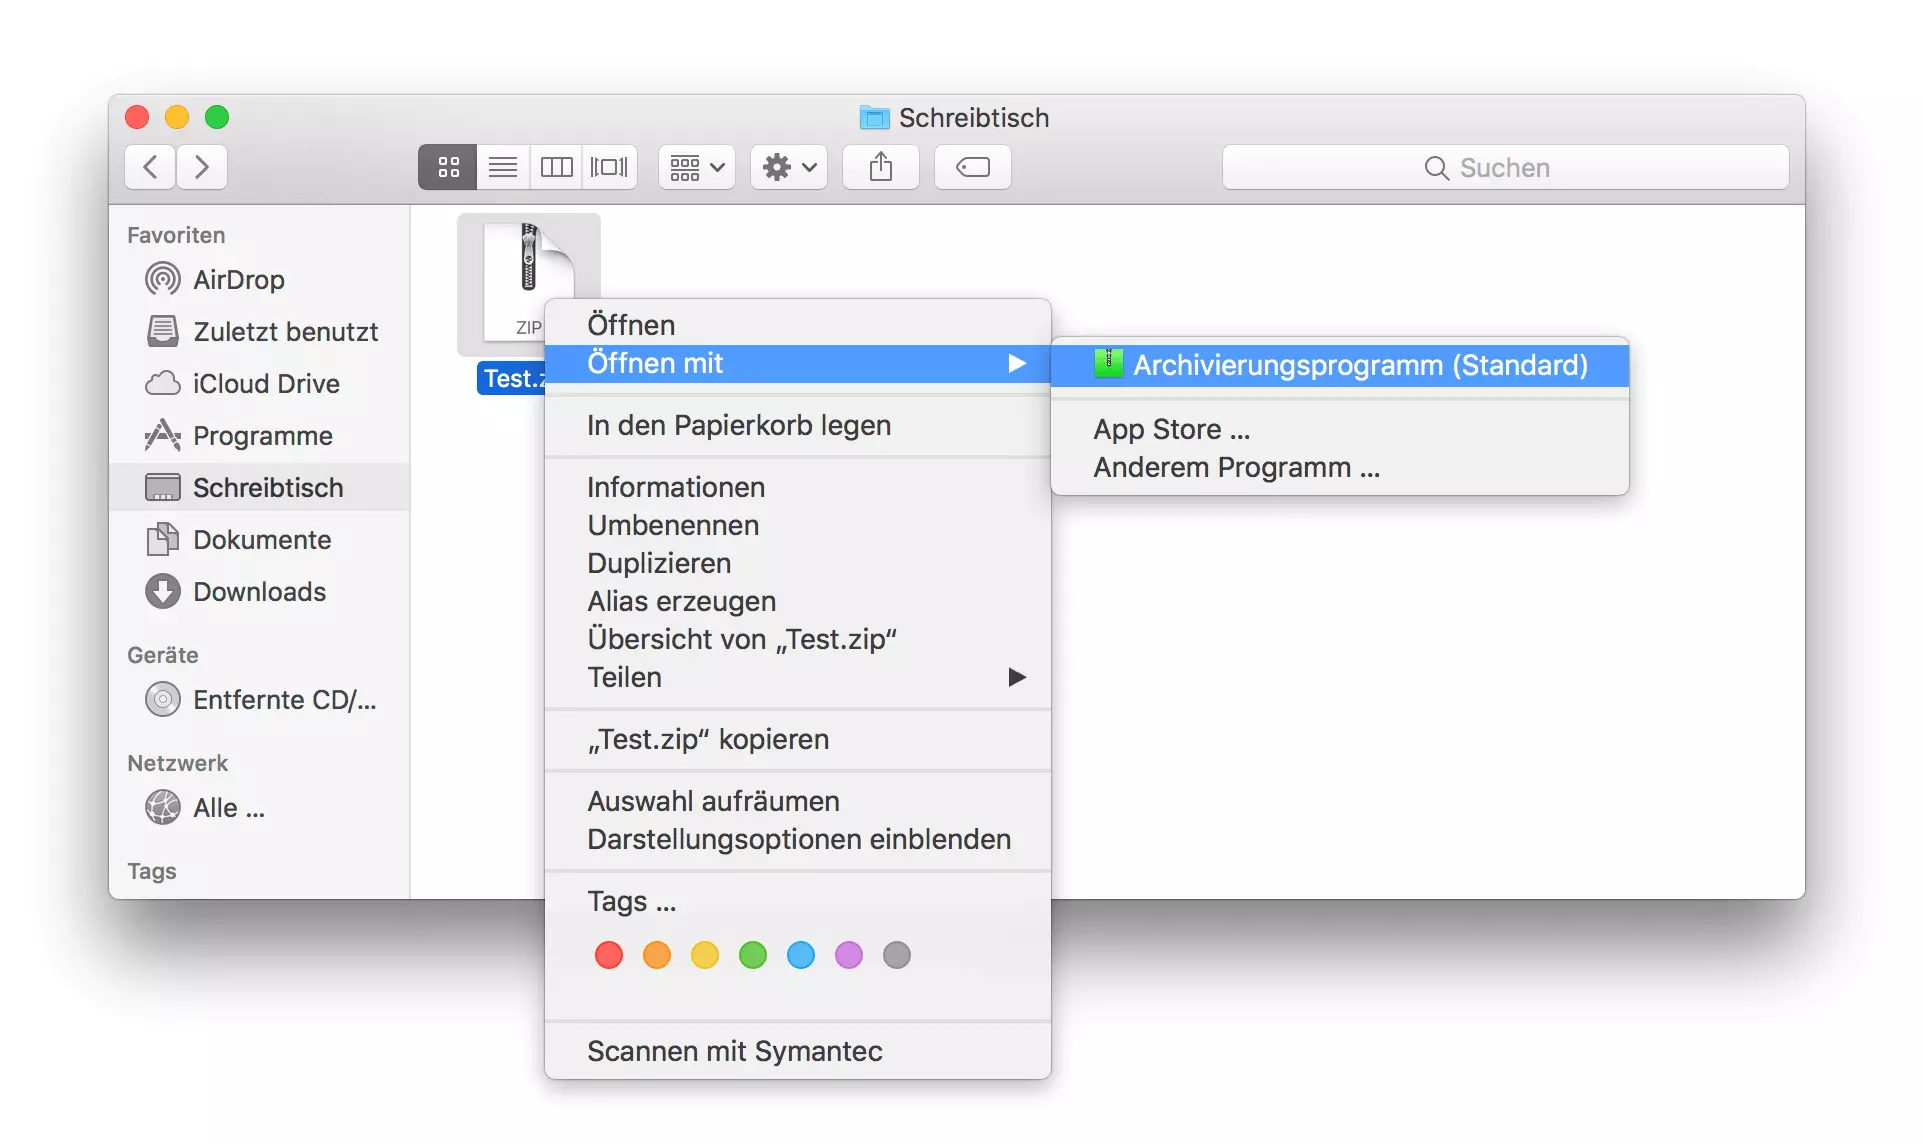
Task: Choose Öffnen in the context menu
Action: [x=797, y=325]
